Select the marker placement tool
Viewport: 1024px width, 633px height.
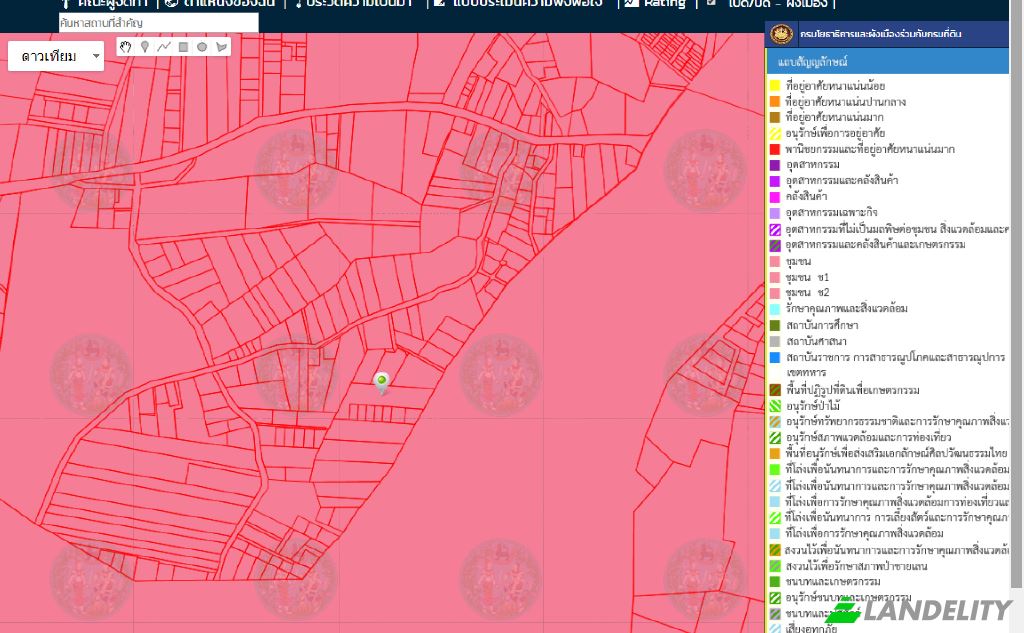pyautogui.click(x=144, y=46)
